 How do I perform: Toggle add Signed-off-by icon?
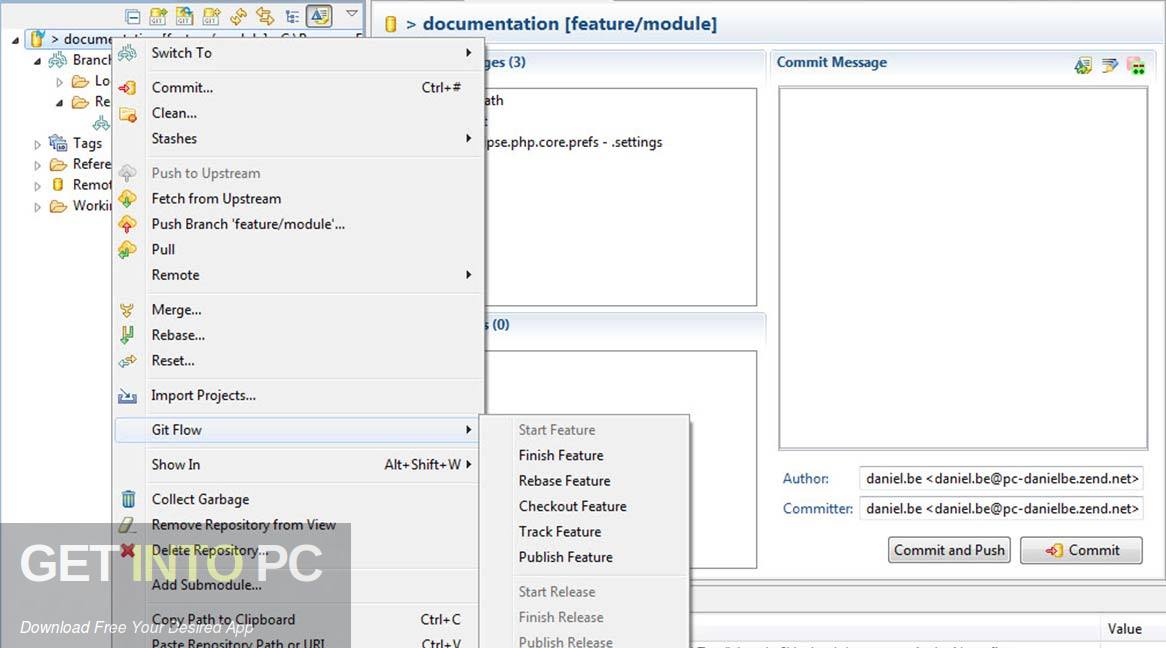pyautogui.click(x=1109, y=65)
